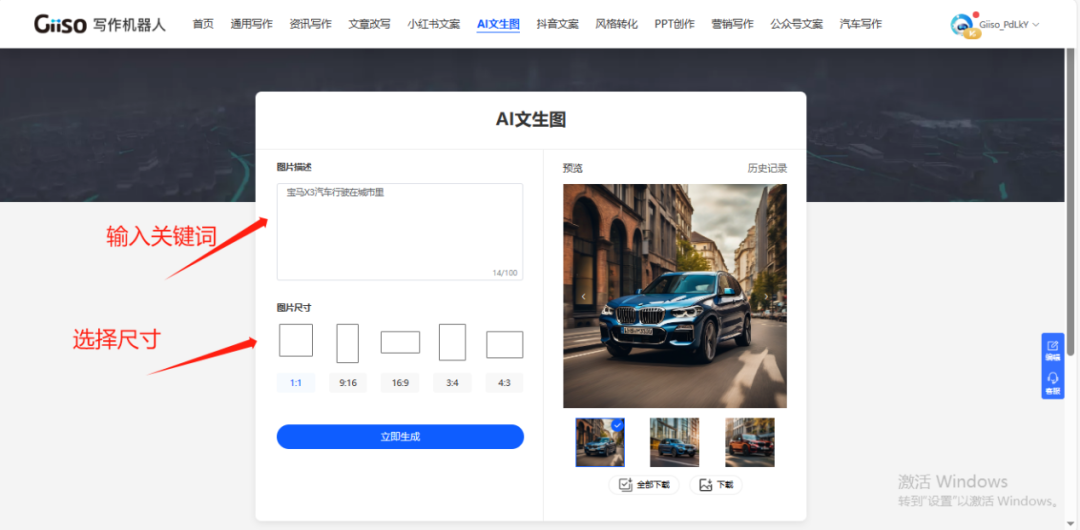This screenshot has height=530, width=1080.
Task: Open 历史记录 history link
Action: click(x=767, y=168)
